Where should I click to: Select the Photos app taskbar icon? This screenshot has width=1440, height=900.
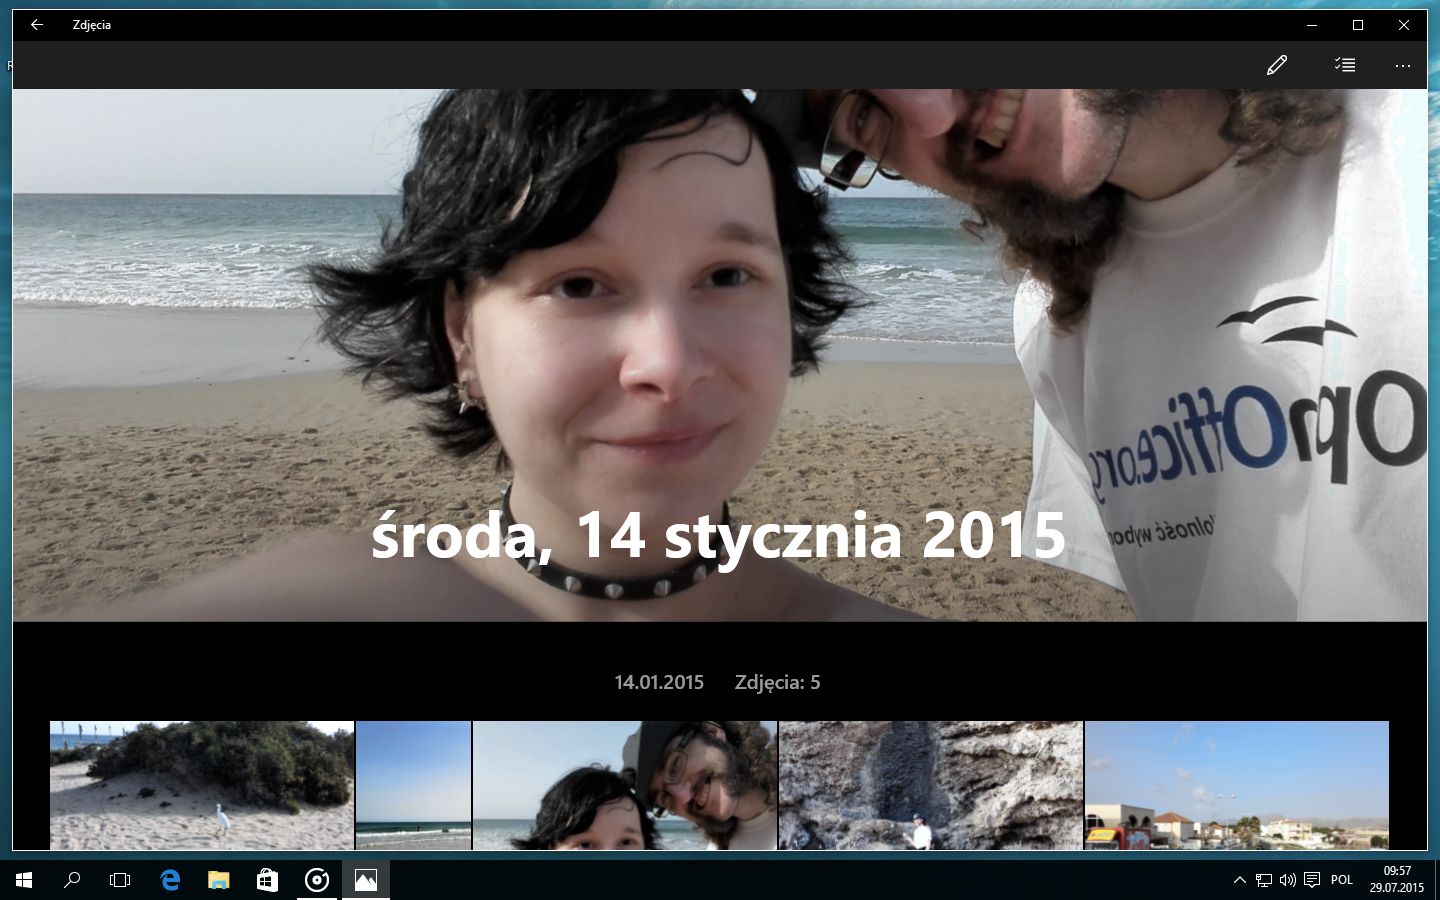(x=365, y=880)
